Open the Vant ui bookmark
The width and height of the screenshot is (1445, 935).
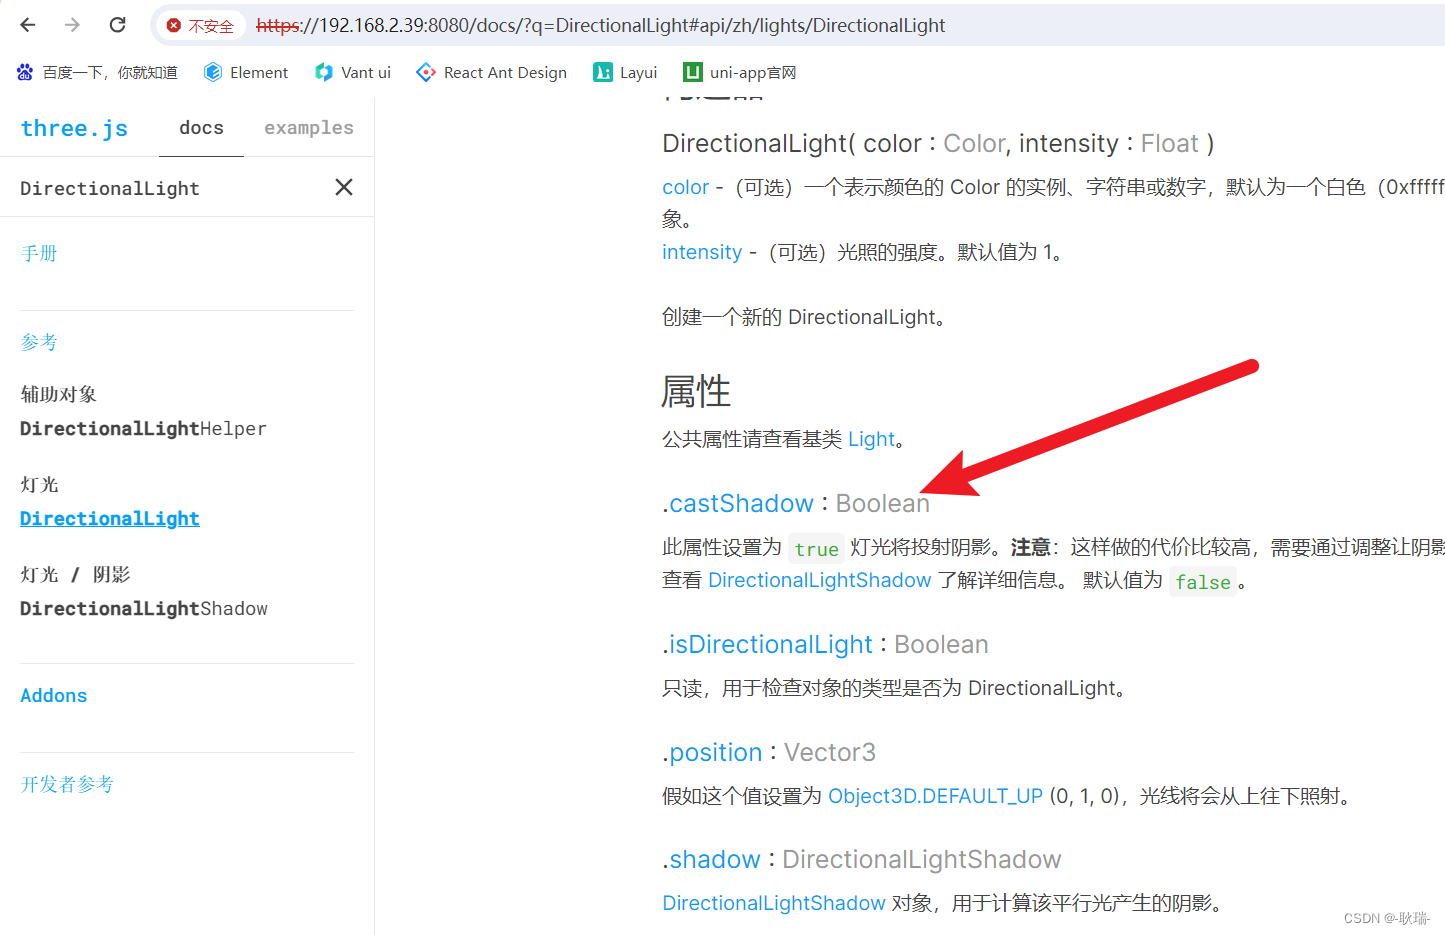(353, 72)
